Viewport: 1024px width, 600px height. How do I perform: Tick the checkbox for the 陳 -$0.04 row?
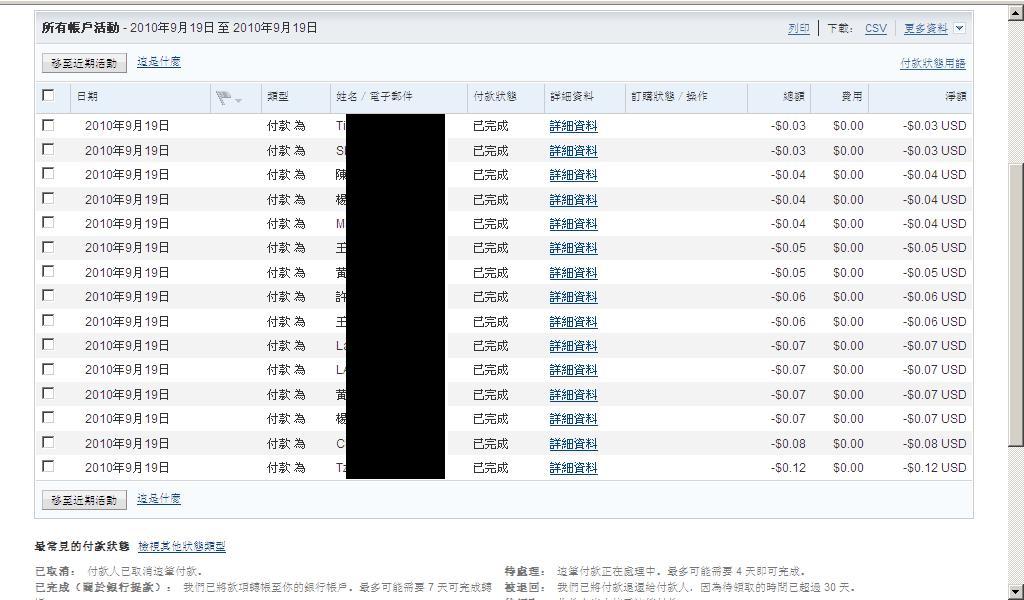point(48,174)
